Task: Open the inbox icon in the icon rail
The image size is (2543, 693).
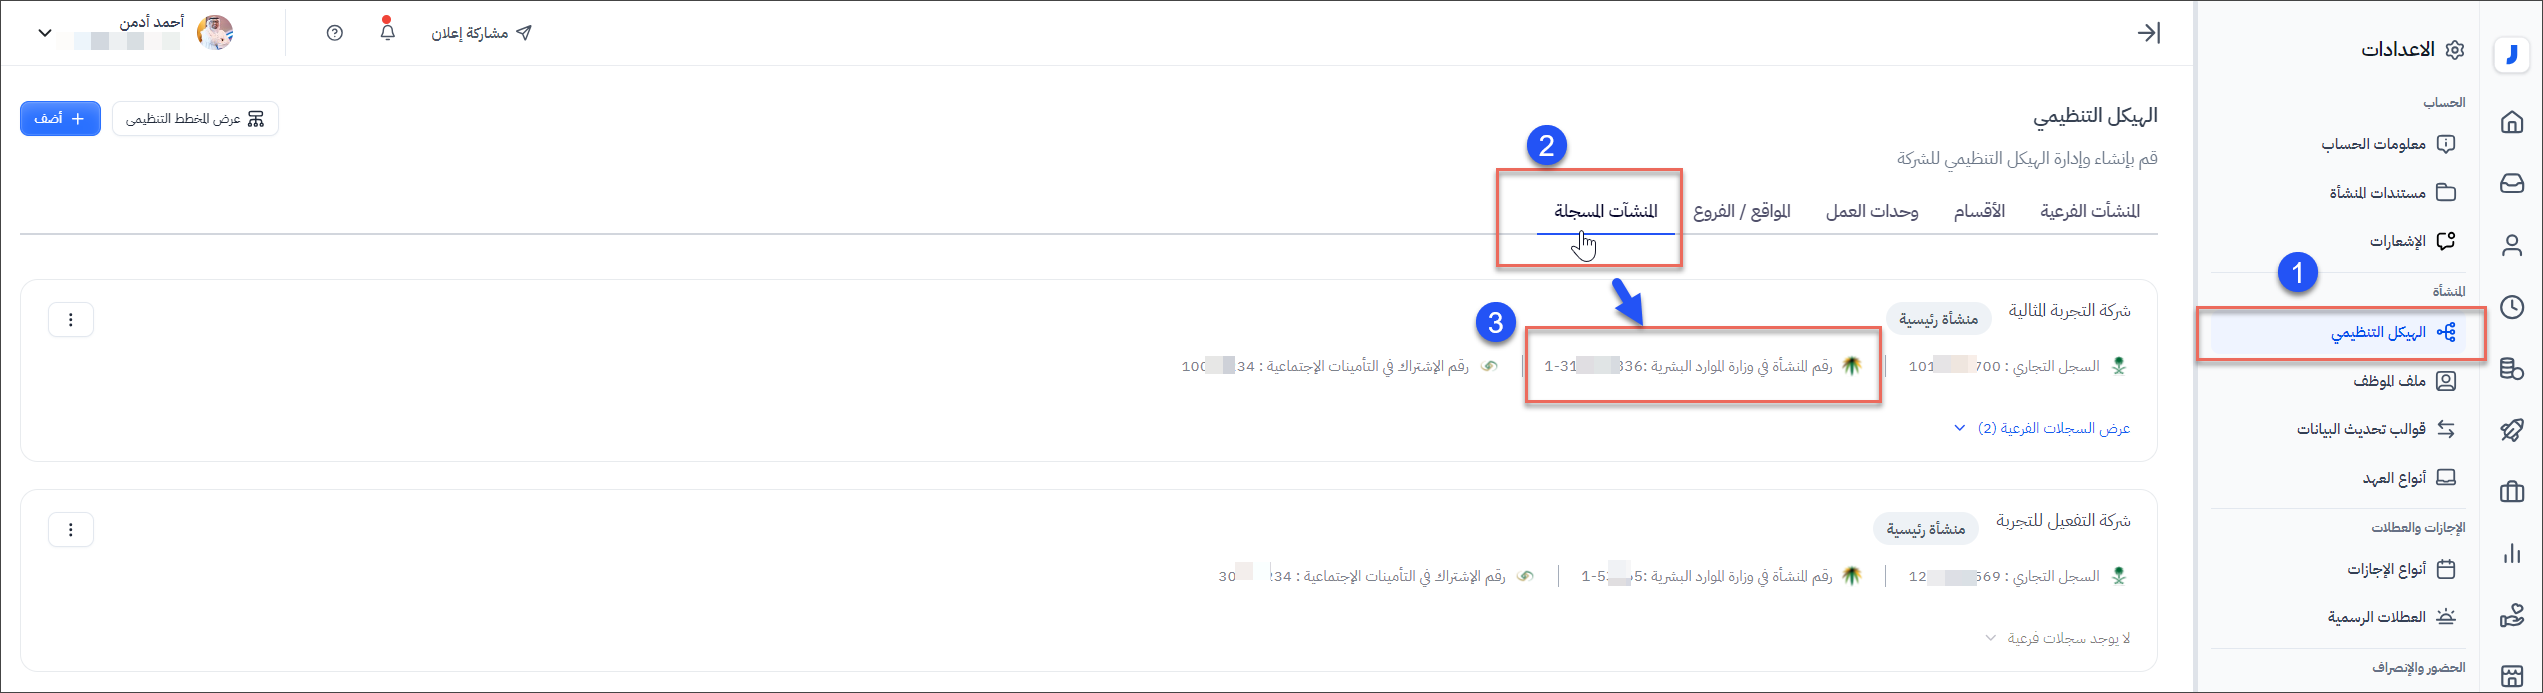Action: [2511, 183]
